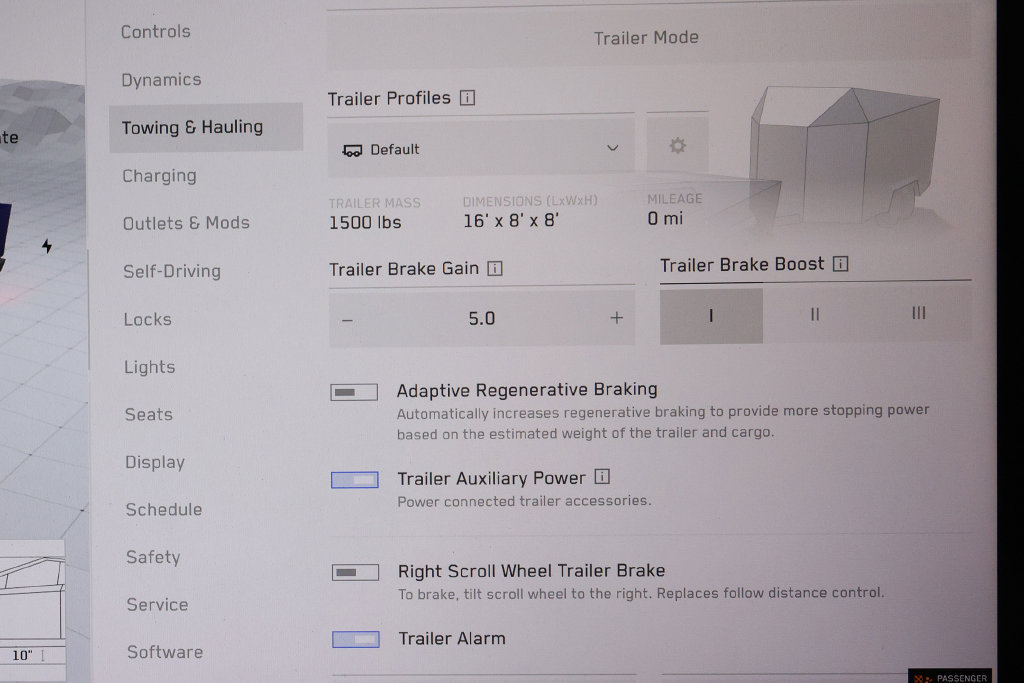The image size is (1024, 683).
Task: Decrease Trailer Brake Gain with minus
Action: [347, 320]
